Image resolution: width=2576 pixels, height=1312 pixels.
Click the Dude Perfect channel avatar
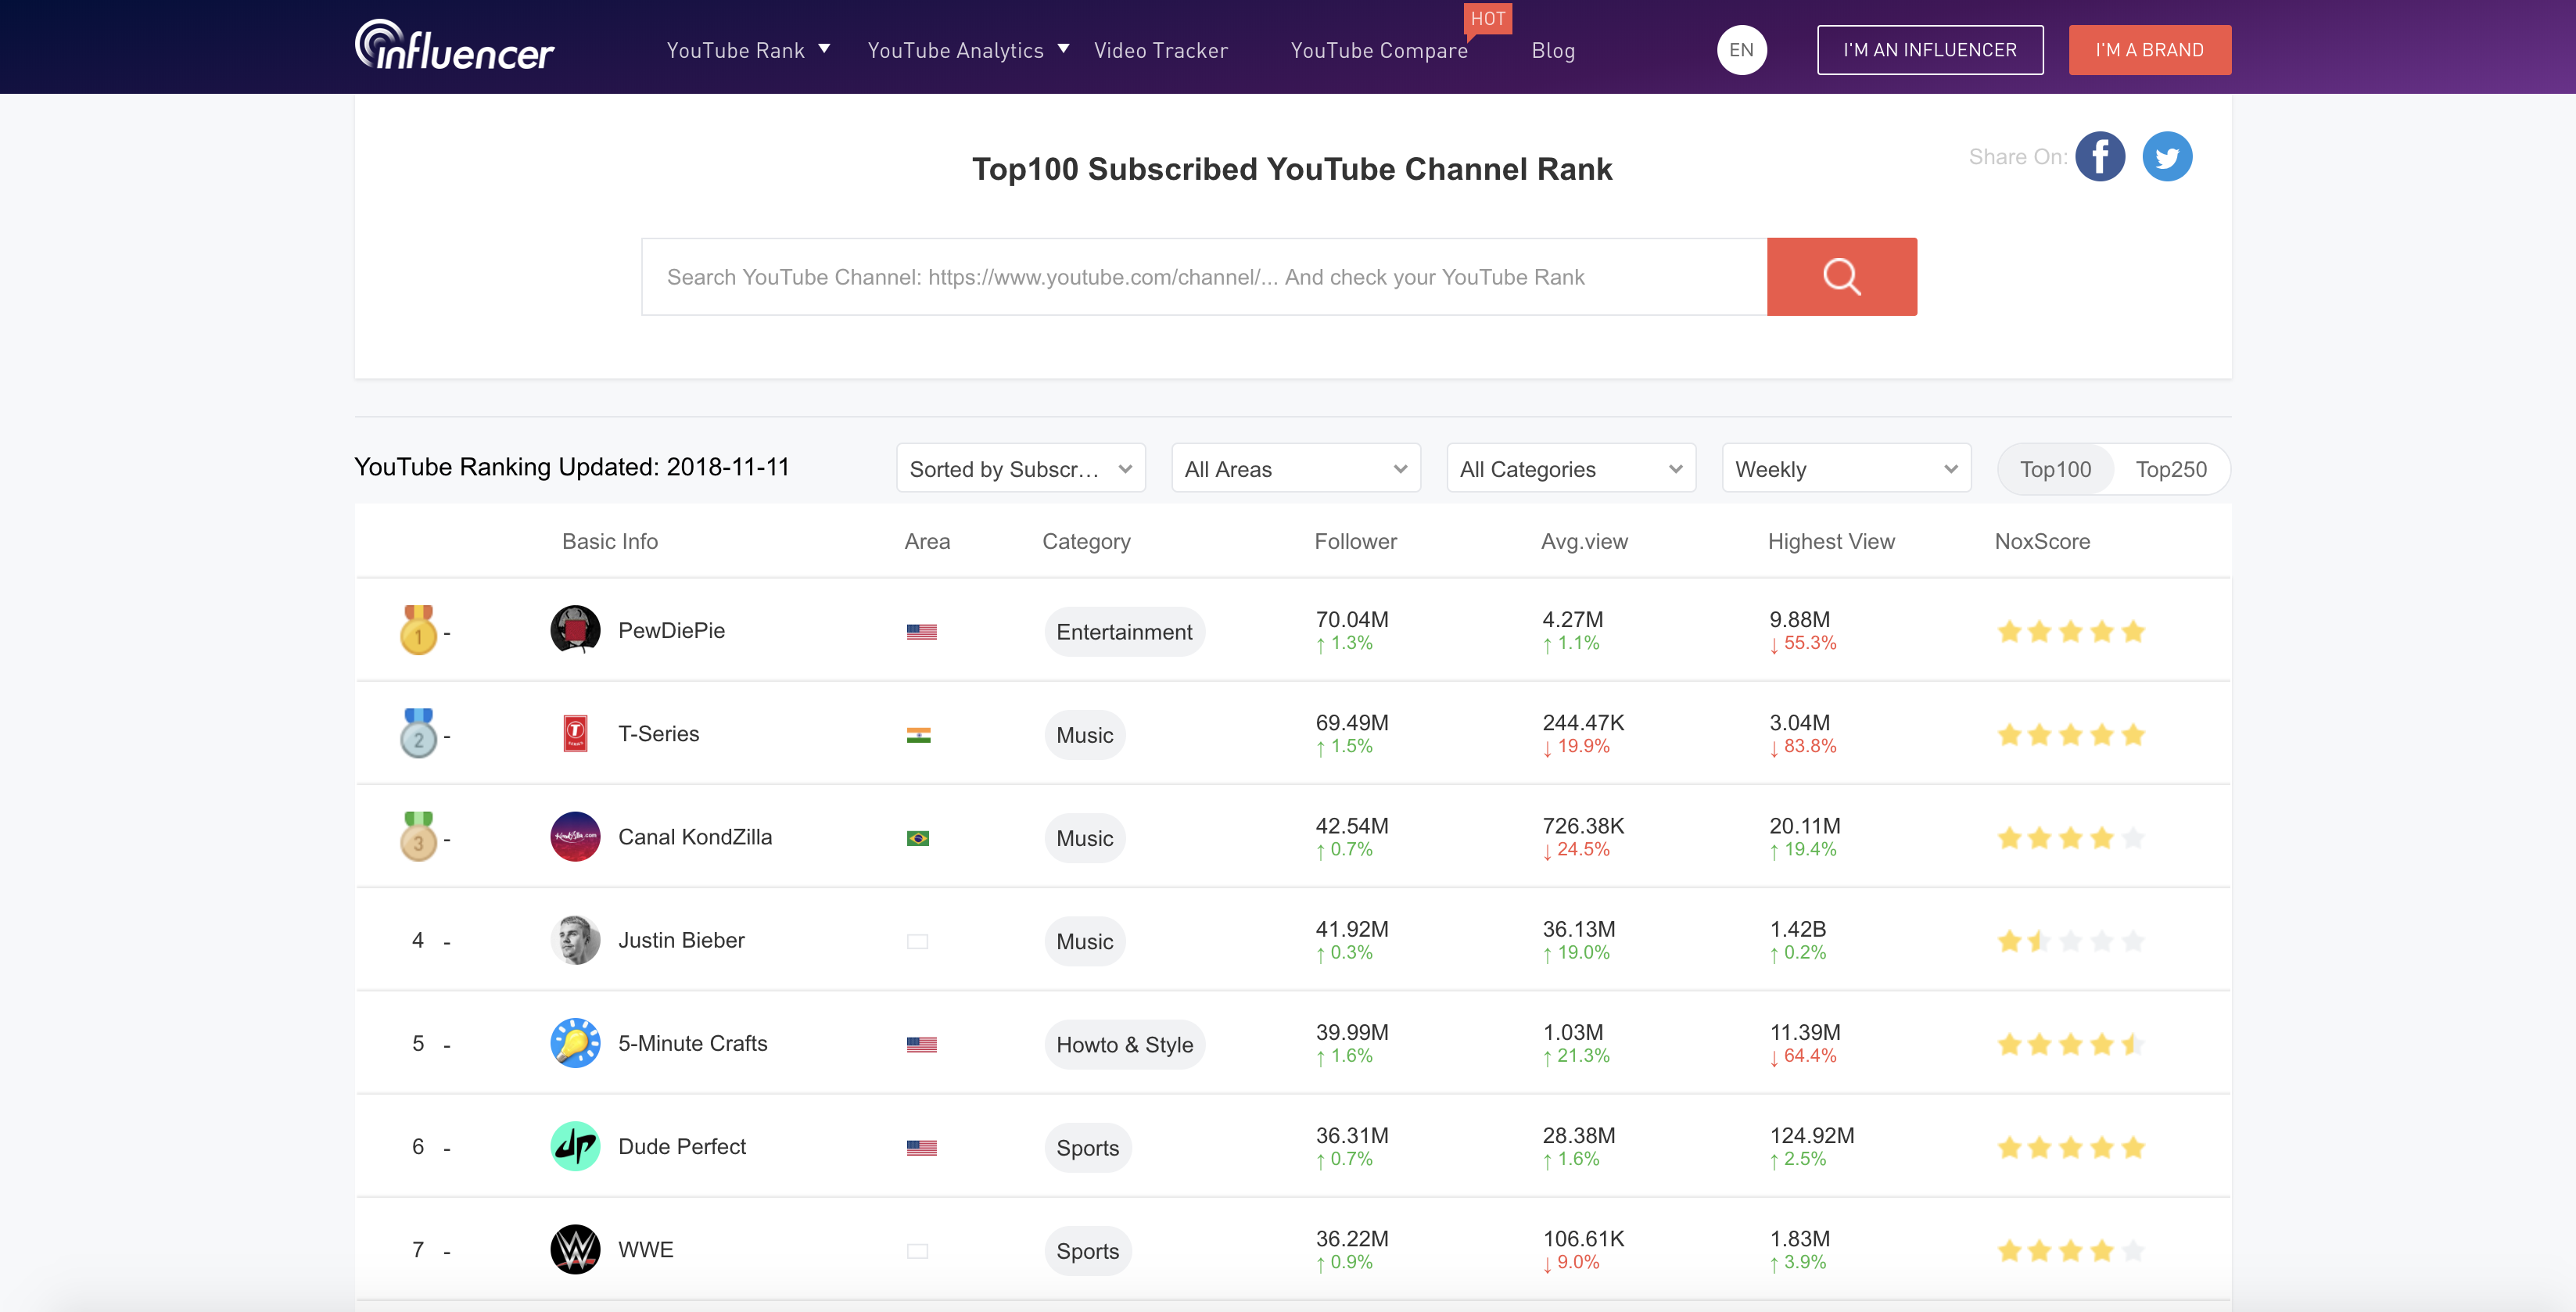pyautogui.click(x=575, y=1146)
